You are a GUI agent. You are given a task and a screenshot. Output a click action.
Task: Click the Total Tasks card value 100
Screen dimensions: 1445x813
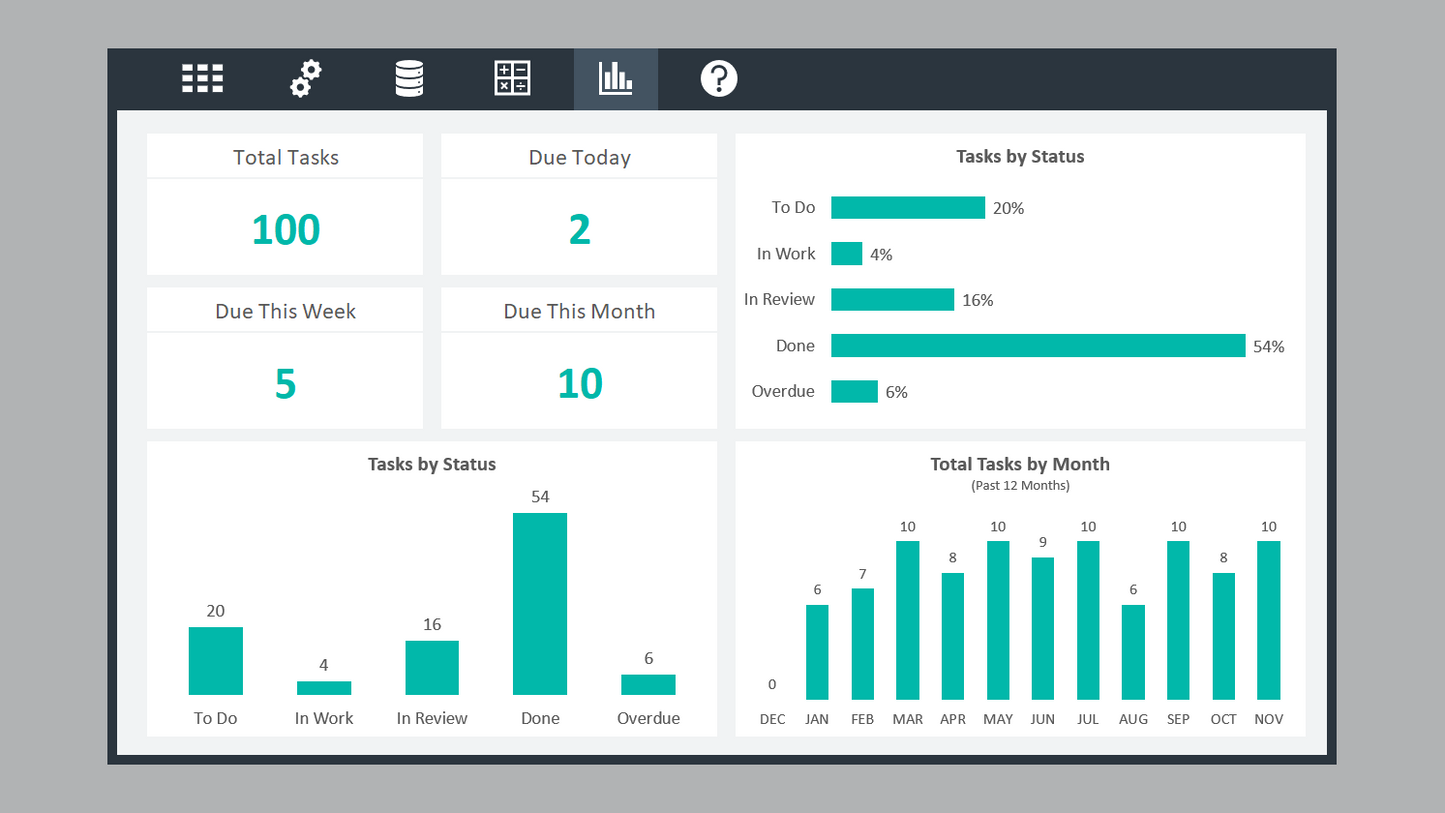[x=285, y=229]
